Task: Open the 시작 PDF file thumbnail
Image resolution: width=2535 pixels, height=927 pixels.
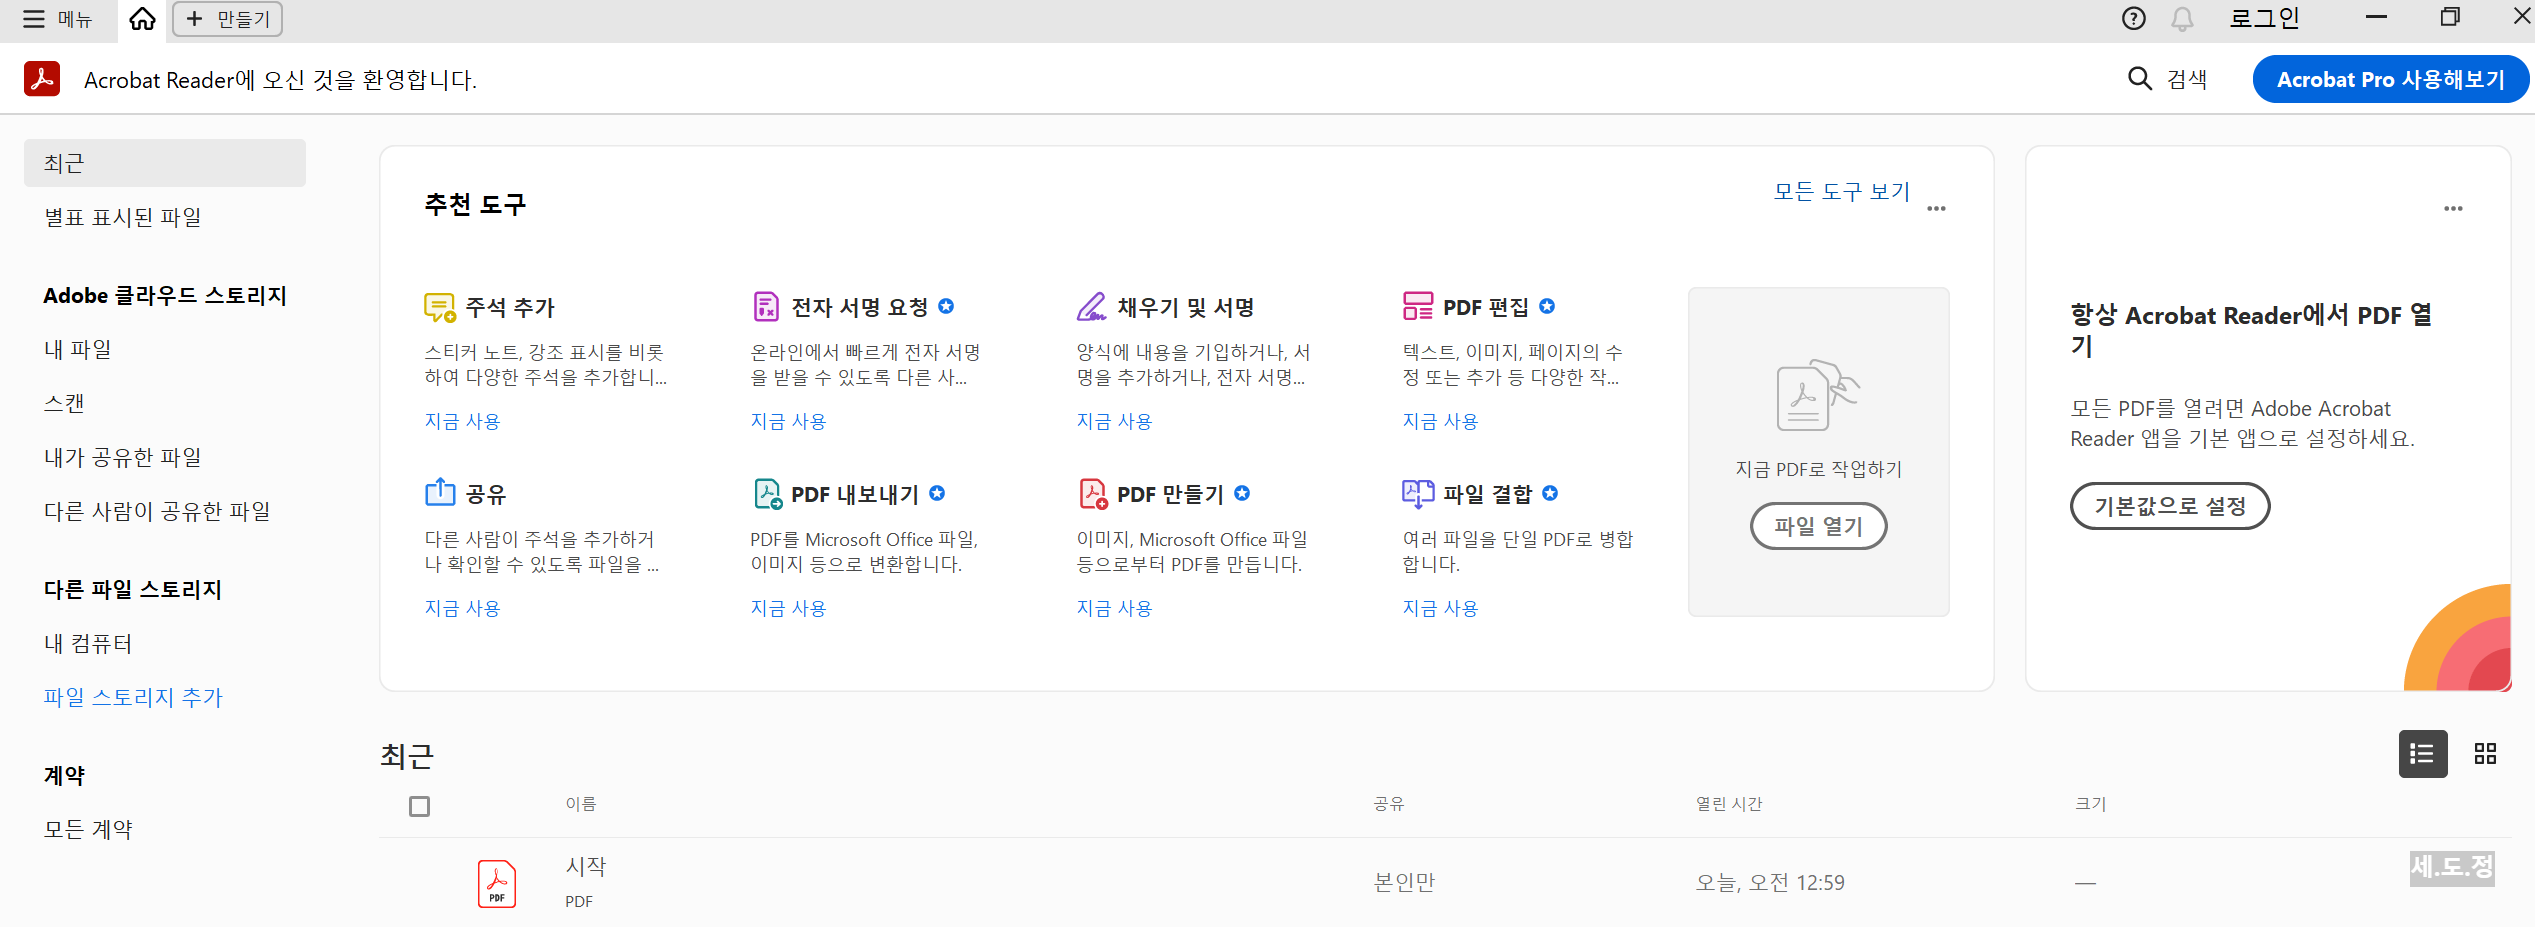Action: tap(496, 884)
